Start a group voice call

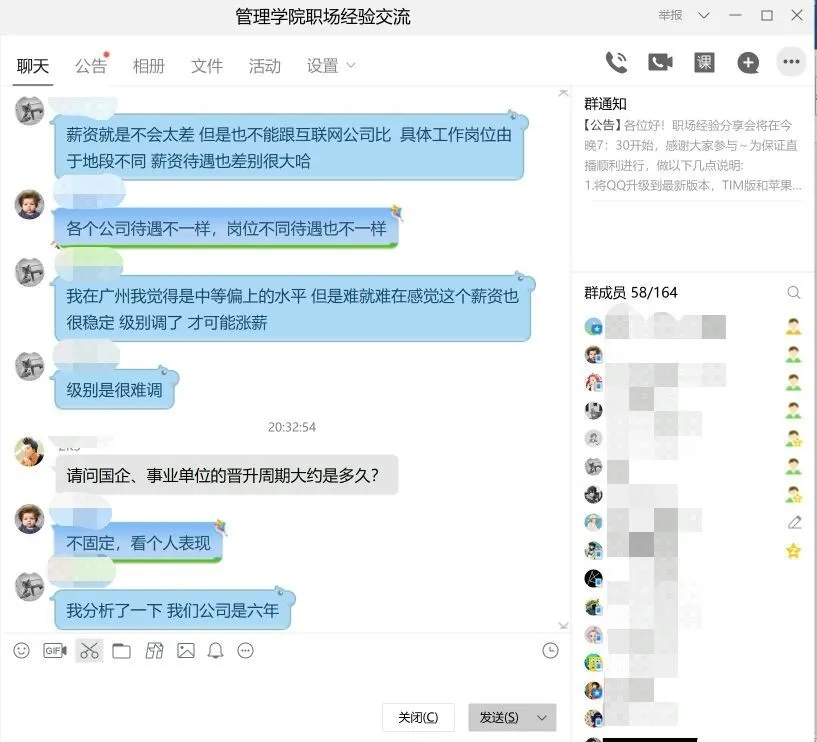click(616, 62)
